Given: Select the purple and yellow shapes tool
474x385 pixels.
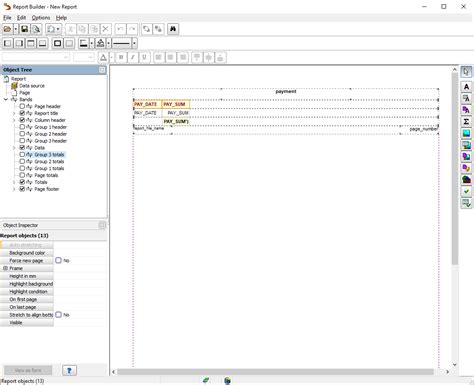Looking at the screenshot, I should tap(466, 168).
